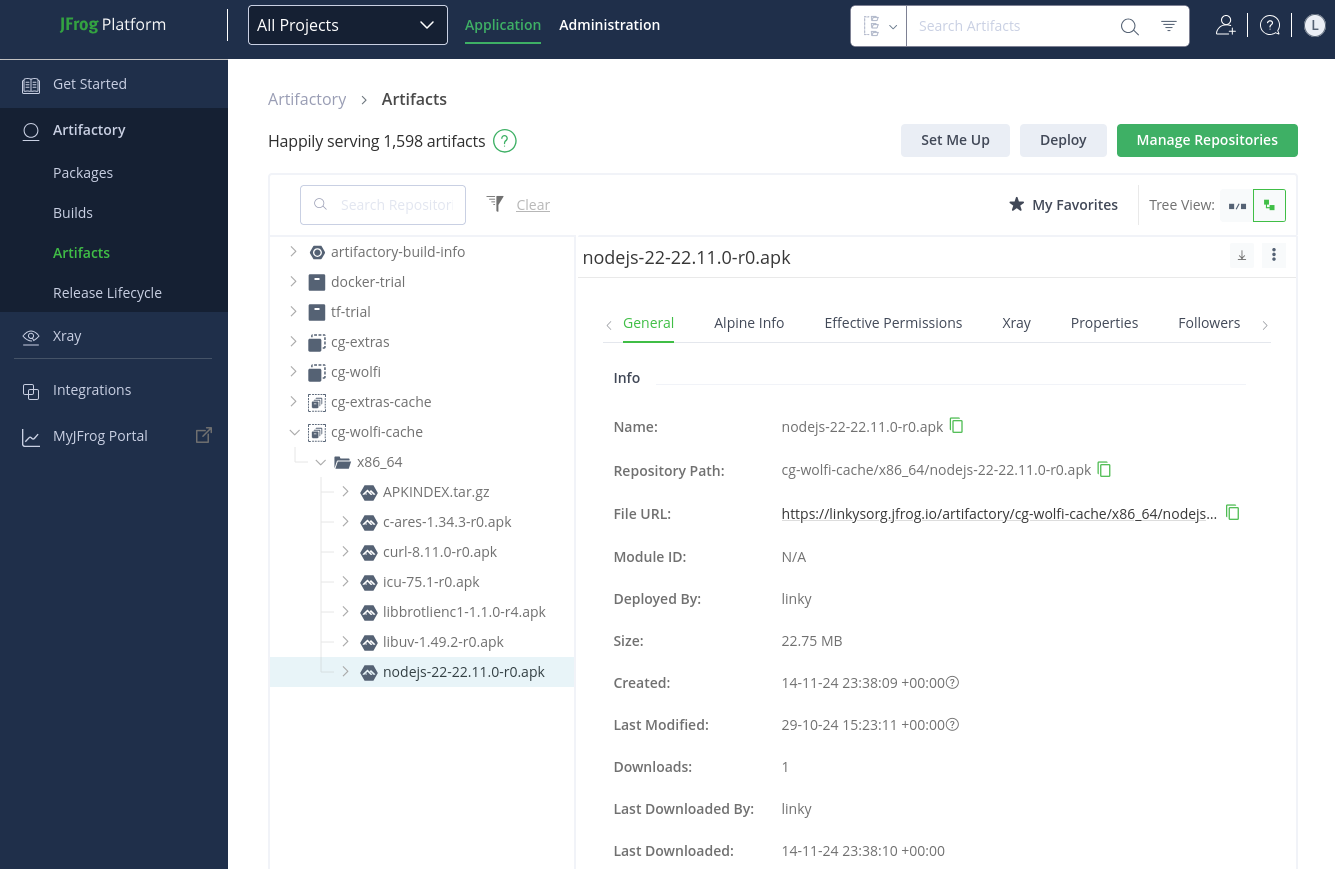Open the artifact File URL link
Image resolution: width=1335 pixels, height=869 pixels.
pos(998,514)
